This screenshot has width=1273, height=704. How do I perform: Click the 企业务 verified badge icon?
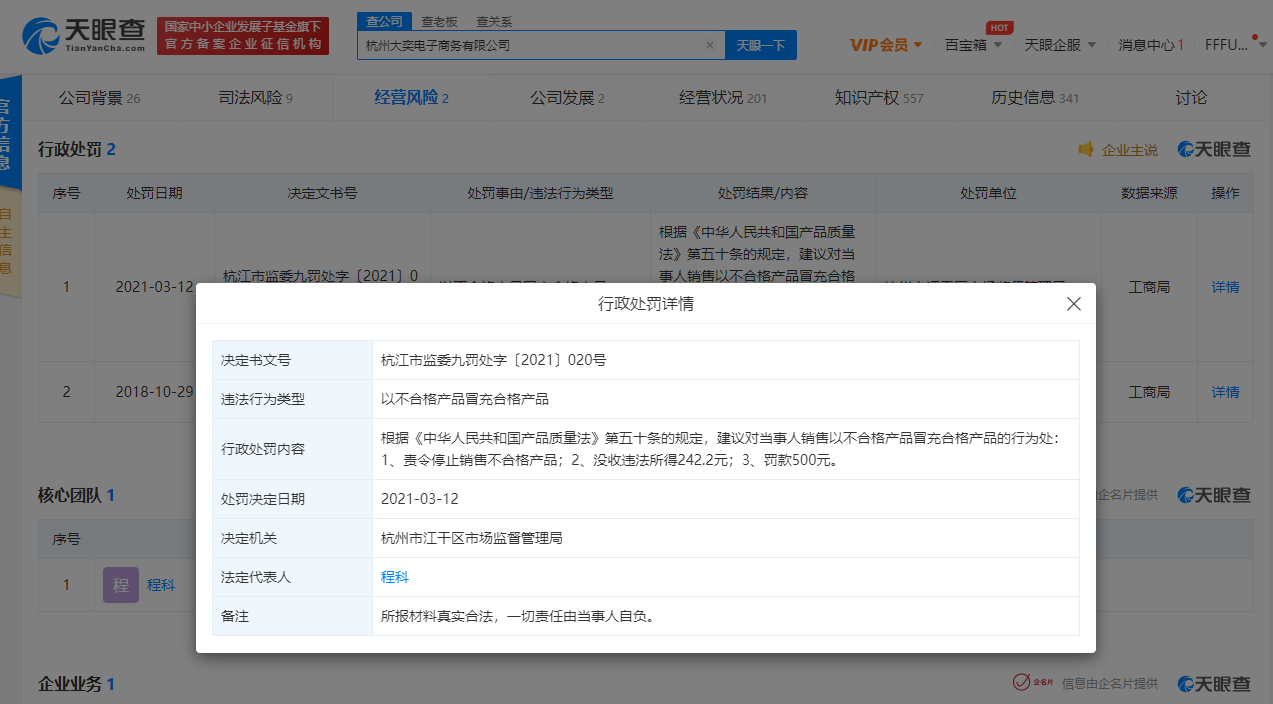click(1022, 682)
